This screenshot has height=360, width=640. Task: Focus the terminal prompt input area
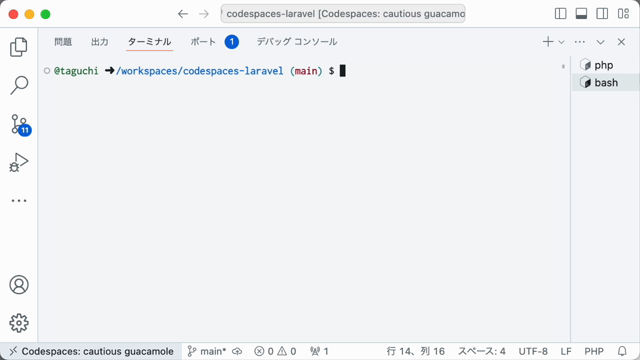point(342,71)
